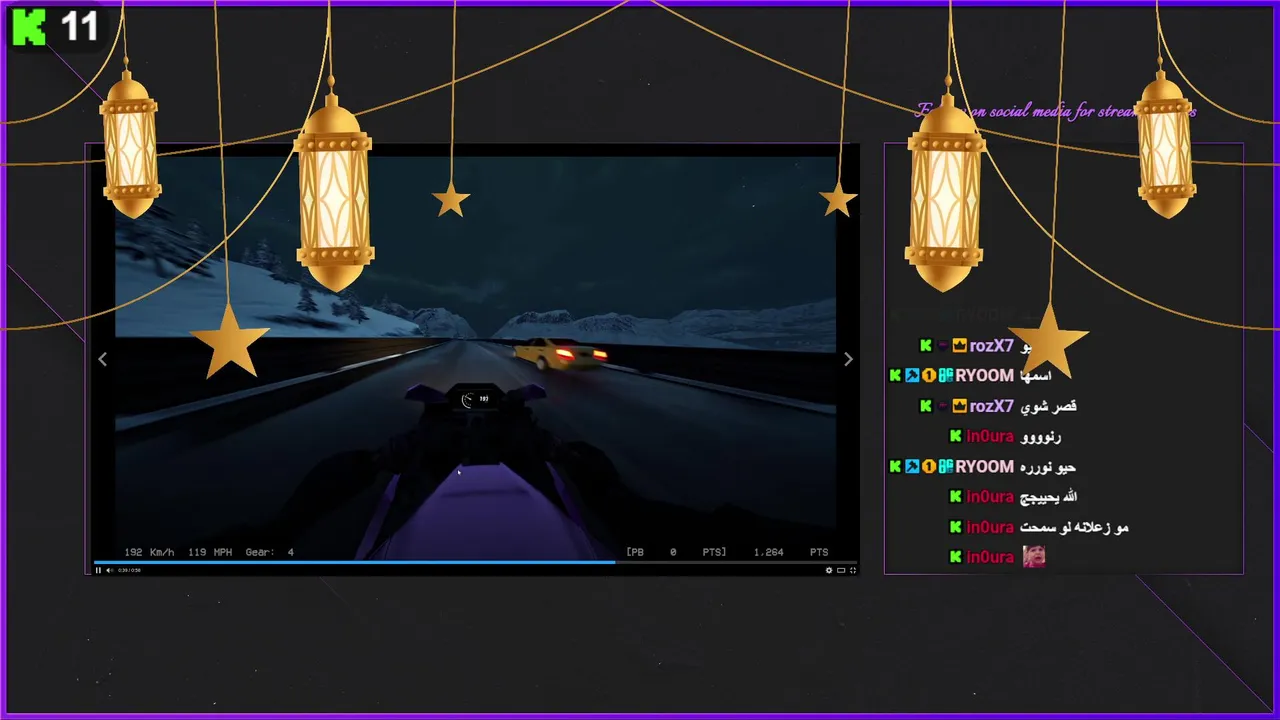Click the chat message قصر شوي
Viewport: 1280px width, 720px height.
[x=1049, y=406]
